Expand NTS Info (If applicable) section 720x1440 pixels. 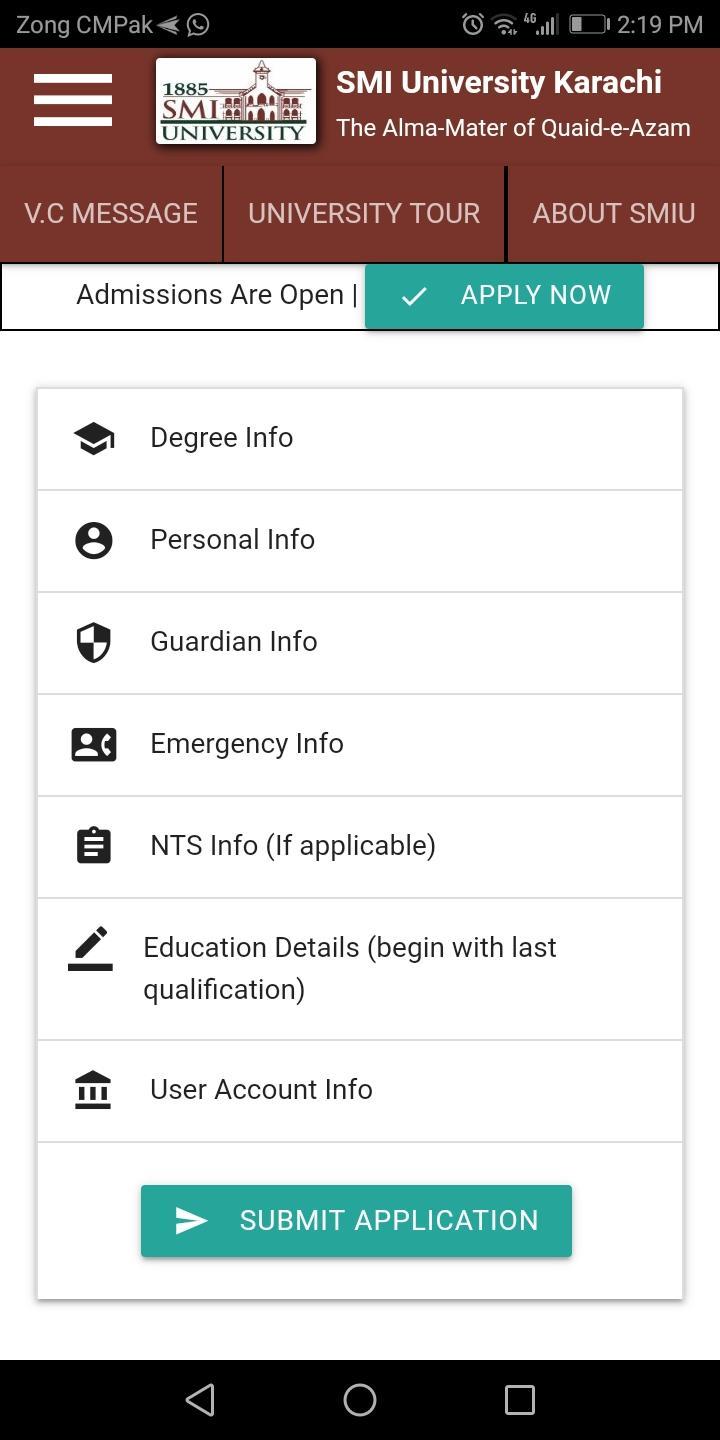[360, 847]
